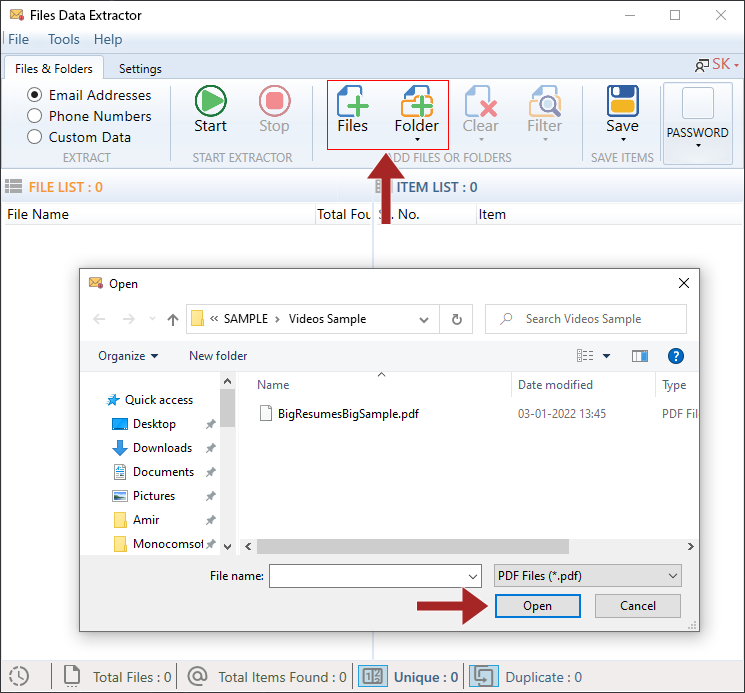The width and height of the screenshot is (745, 693).
Task: Close the Open dialog
Action: tap(684, 283)
